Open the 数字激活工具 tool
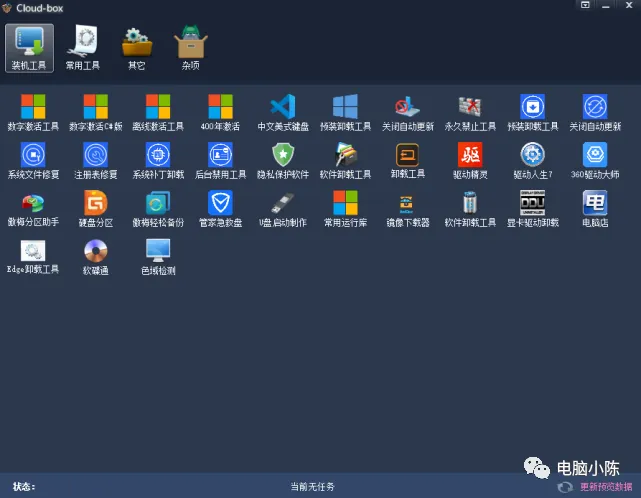 33,112
